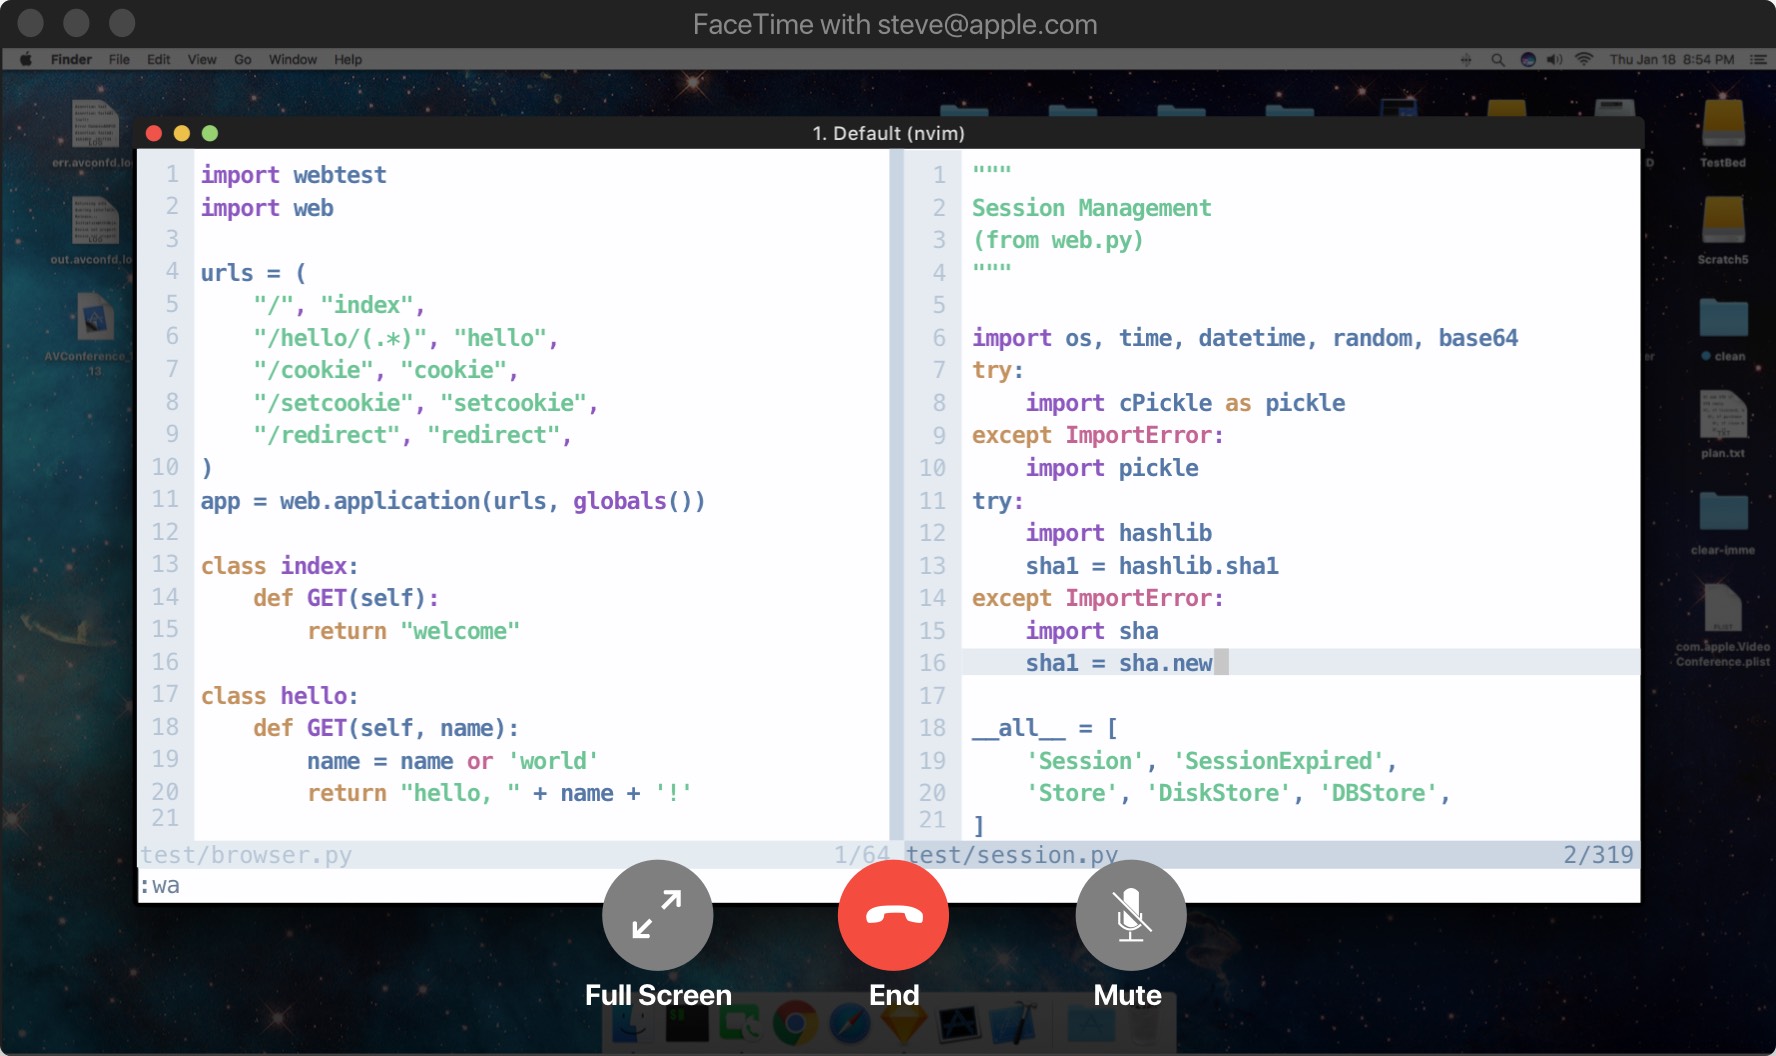Image resolution: width=1776 pixels, height=1056 pixels.
Task: Open the Help menu
Action: tap(348, 59)
